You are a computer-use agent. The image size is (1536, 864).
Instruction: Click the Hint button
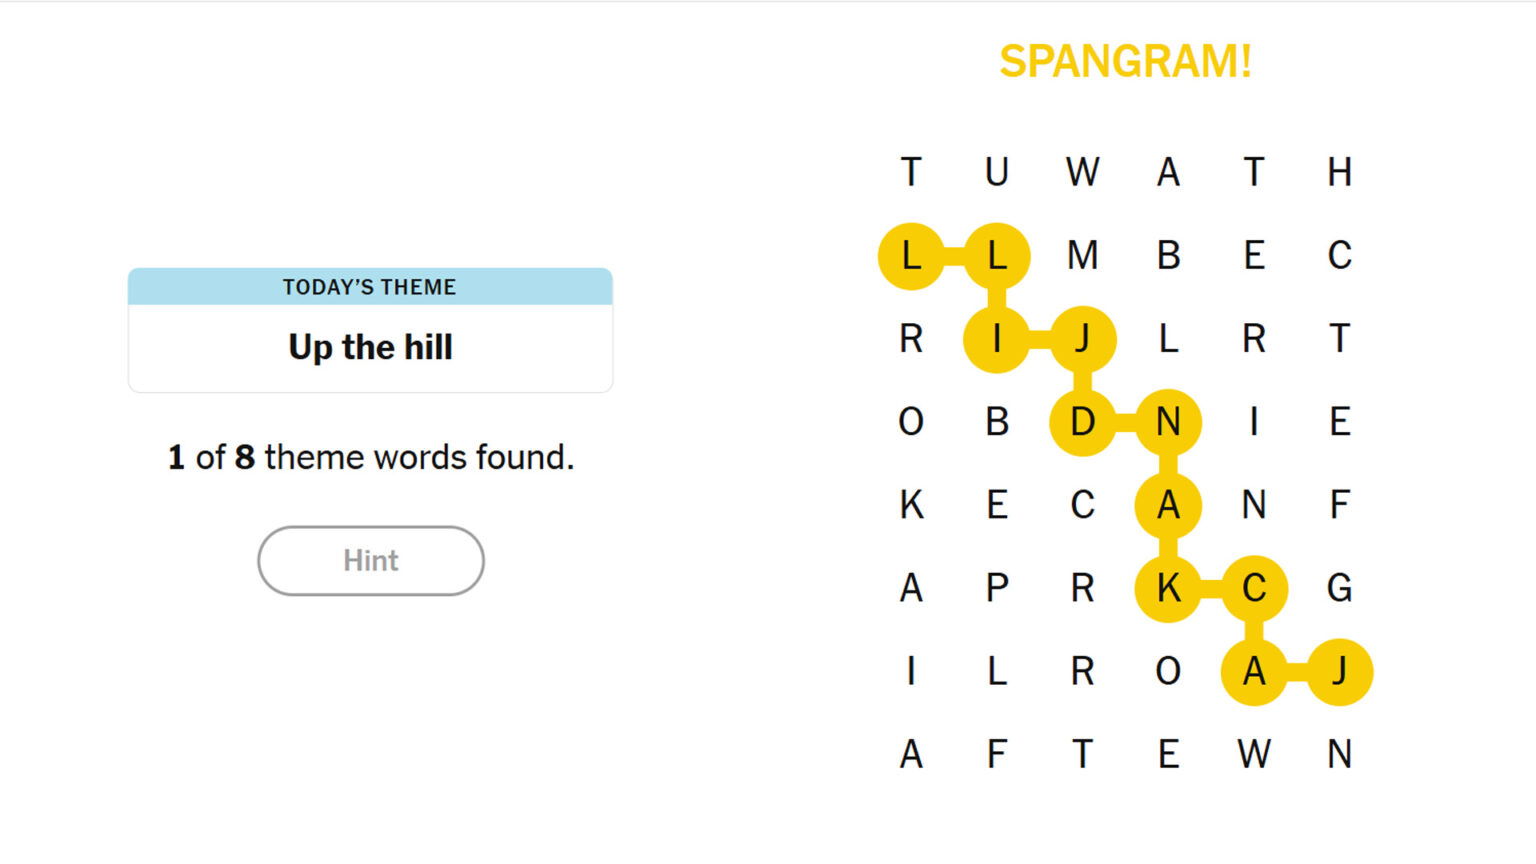(x=371, y=560)
